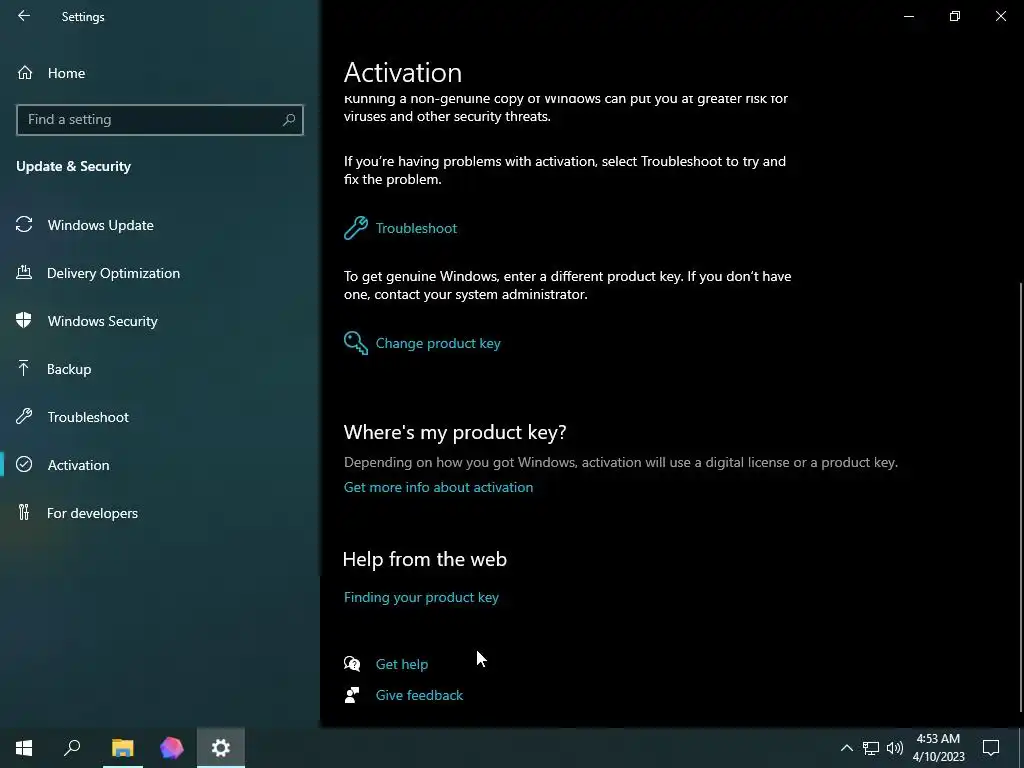Click the vertical scrollbar on the right
This screenshot has width=1024, height=768.
click(1020, 496)
